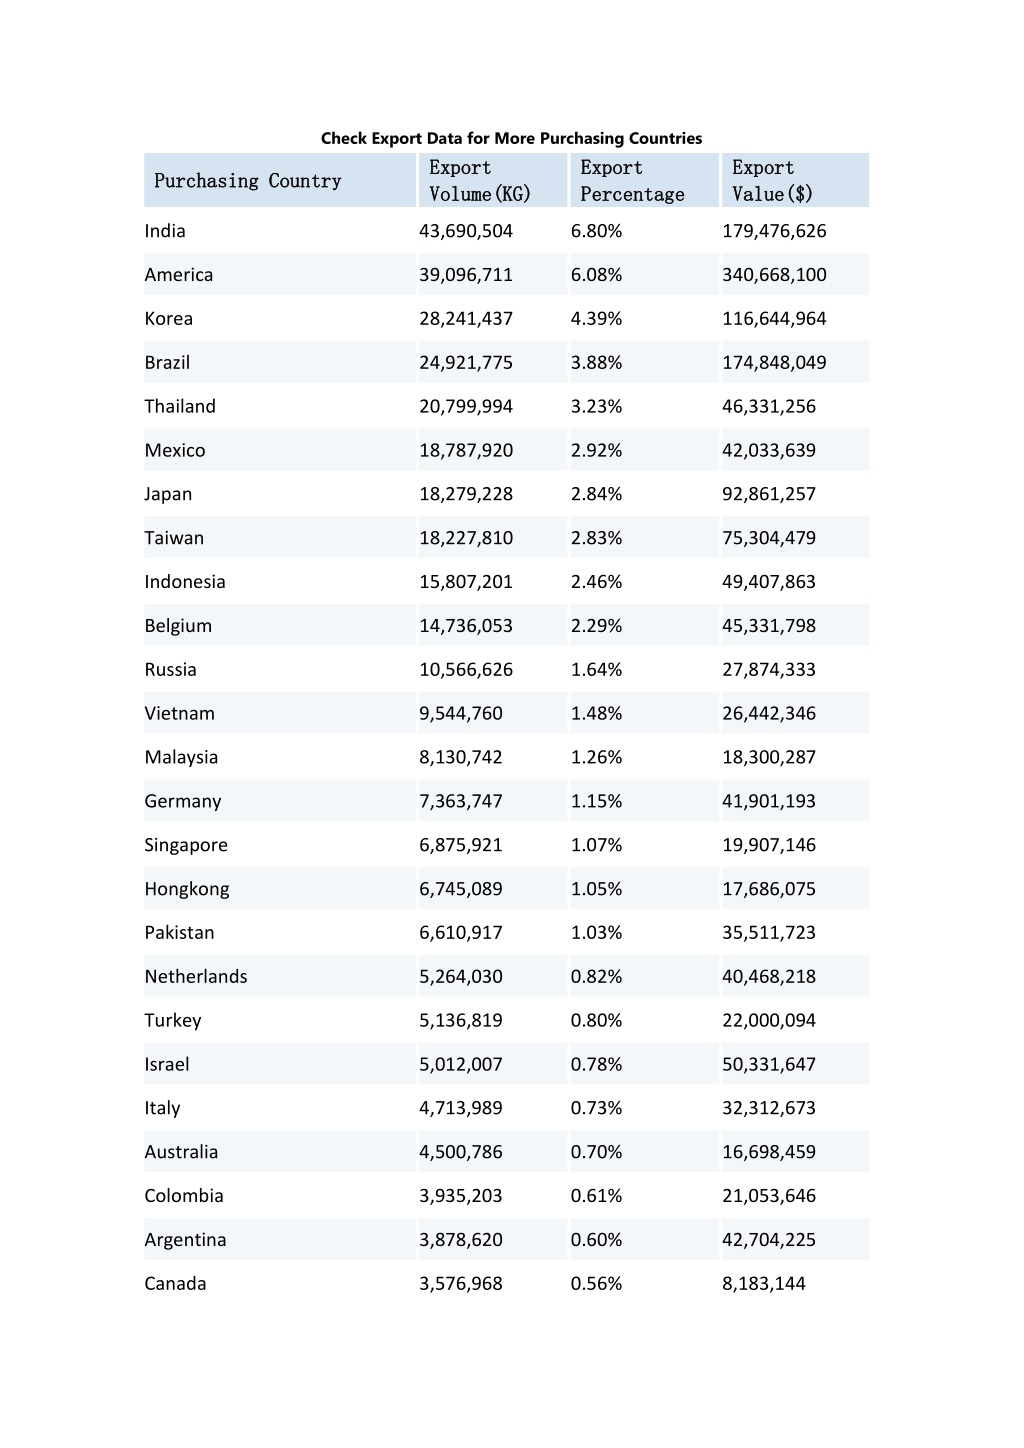Click Hongkong's export value 17,686,075
The height and width of the screenshot is (1448, 1024).
pyautogui.click(x=769, y=889)
